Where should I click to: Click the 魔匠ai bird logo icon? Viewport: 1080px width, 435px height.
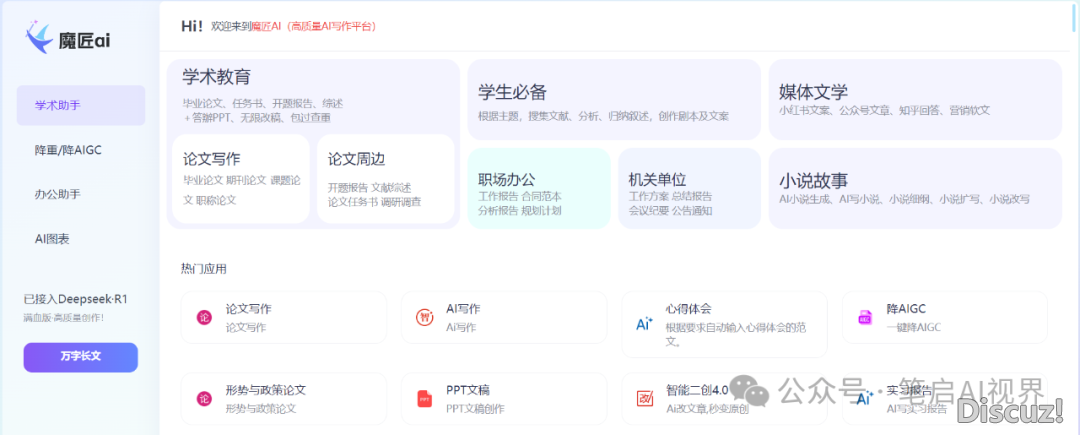(x=40, y=38)
